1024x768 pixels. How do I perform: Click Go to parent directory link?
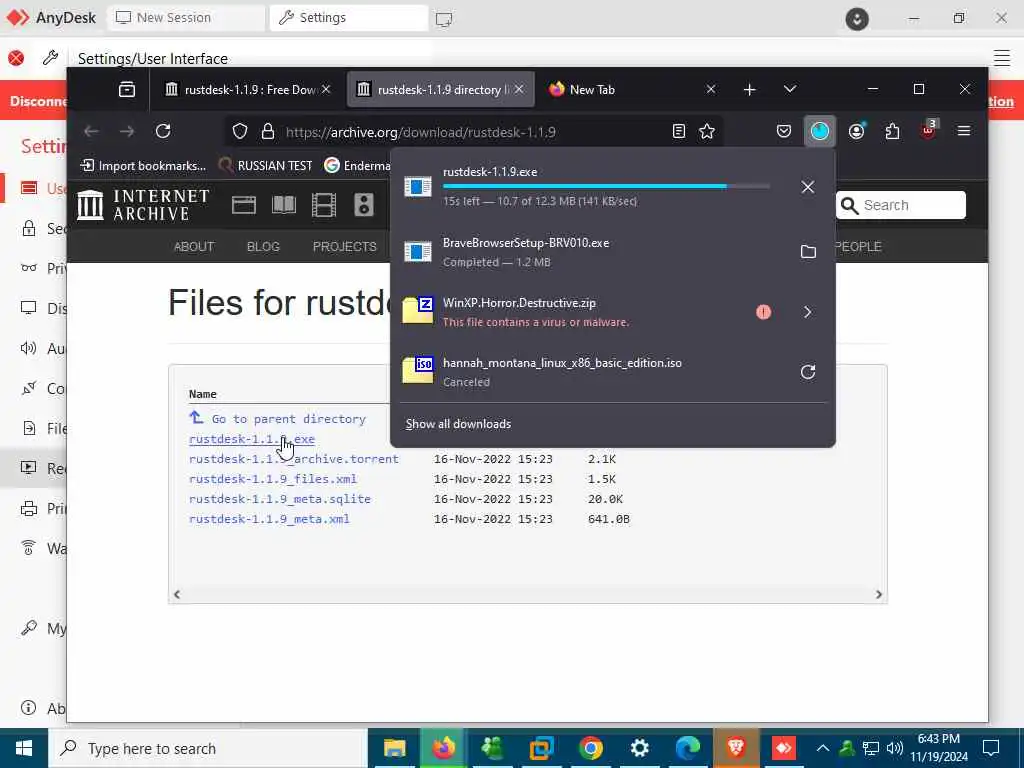288,419
